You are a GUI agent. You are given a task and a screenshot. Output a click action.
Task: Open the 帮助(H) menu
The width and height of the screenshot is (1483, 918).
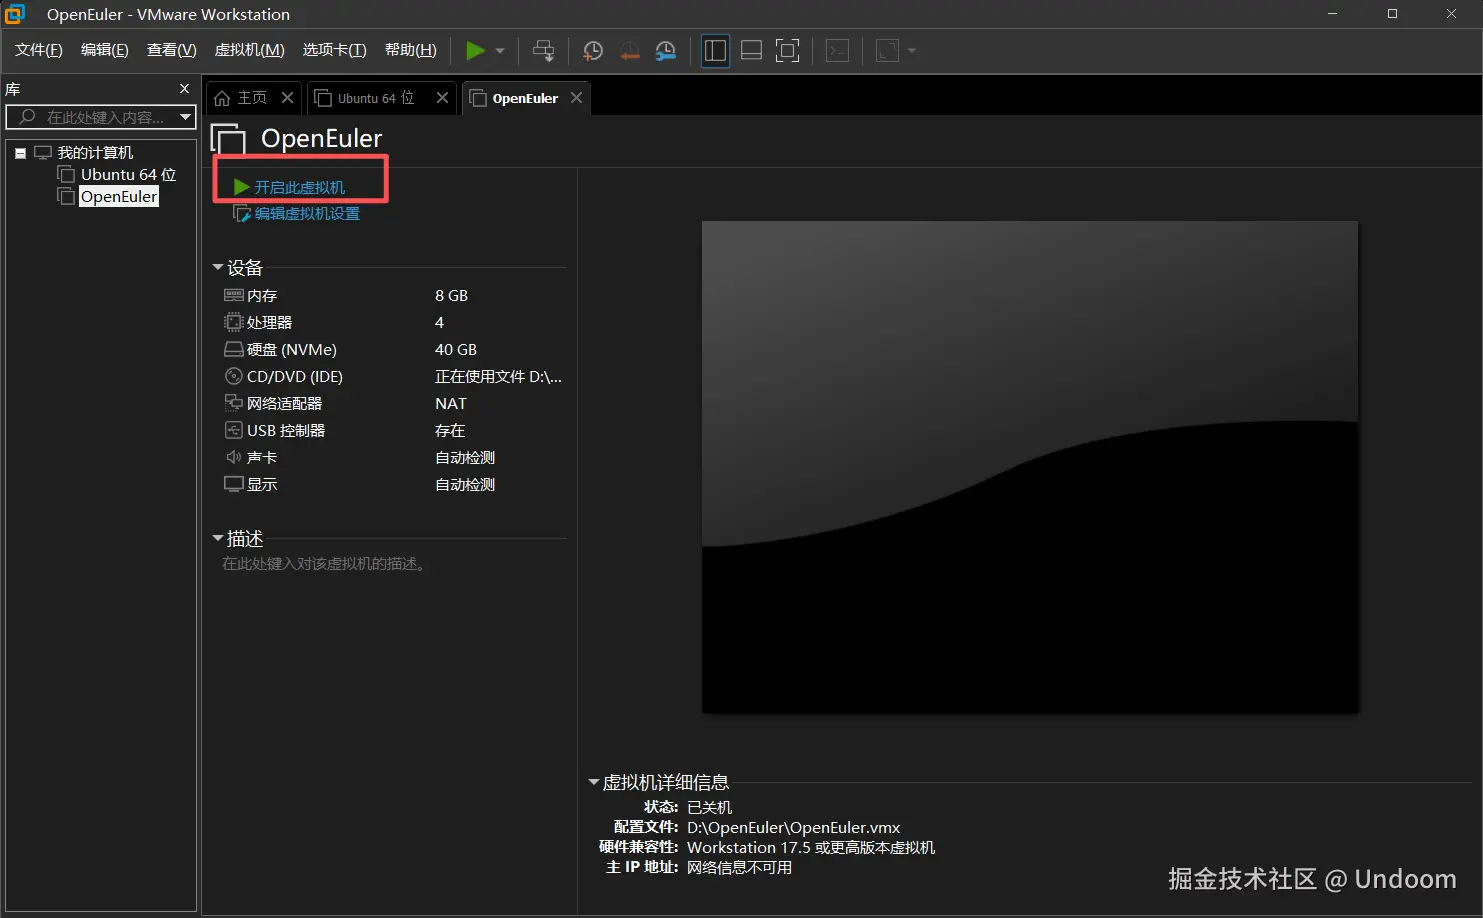[411, 50]
